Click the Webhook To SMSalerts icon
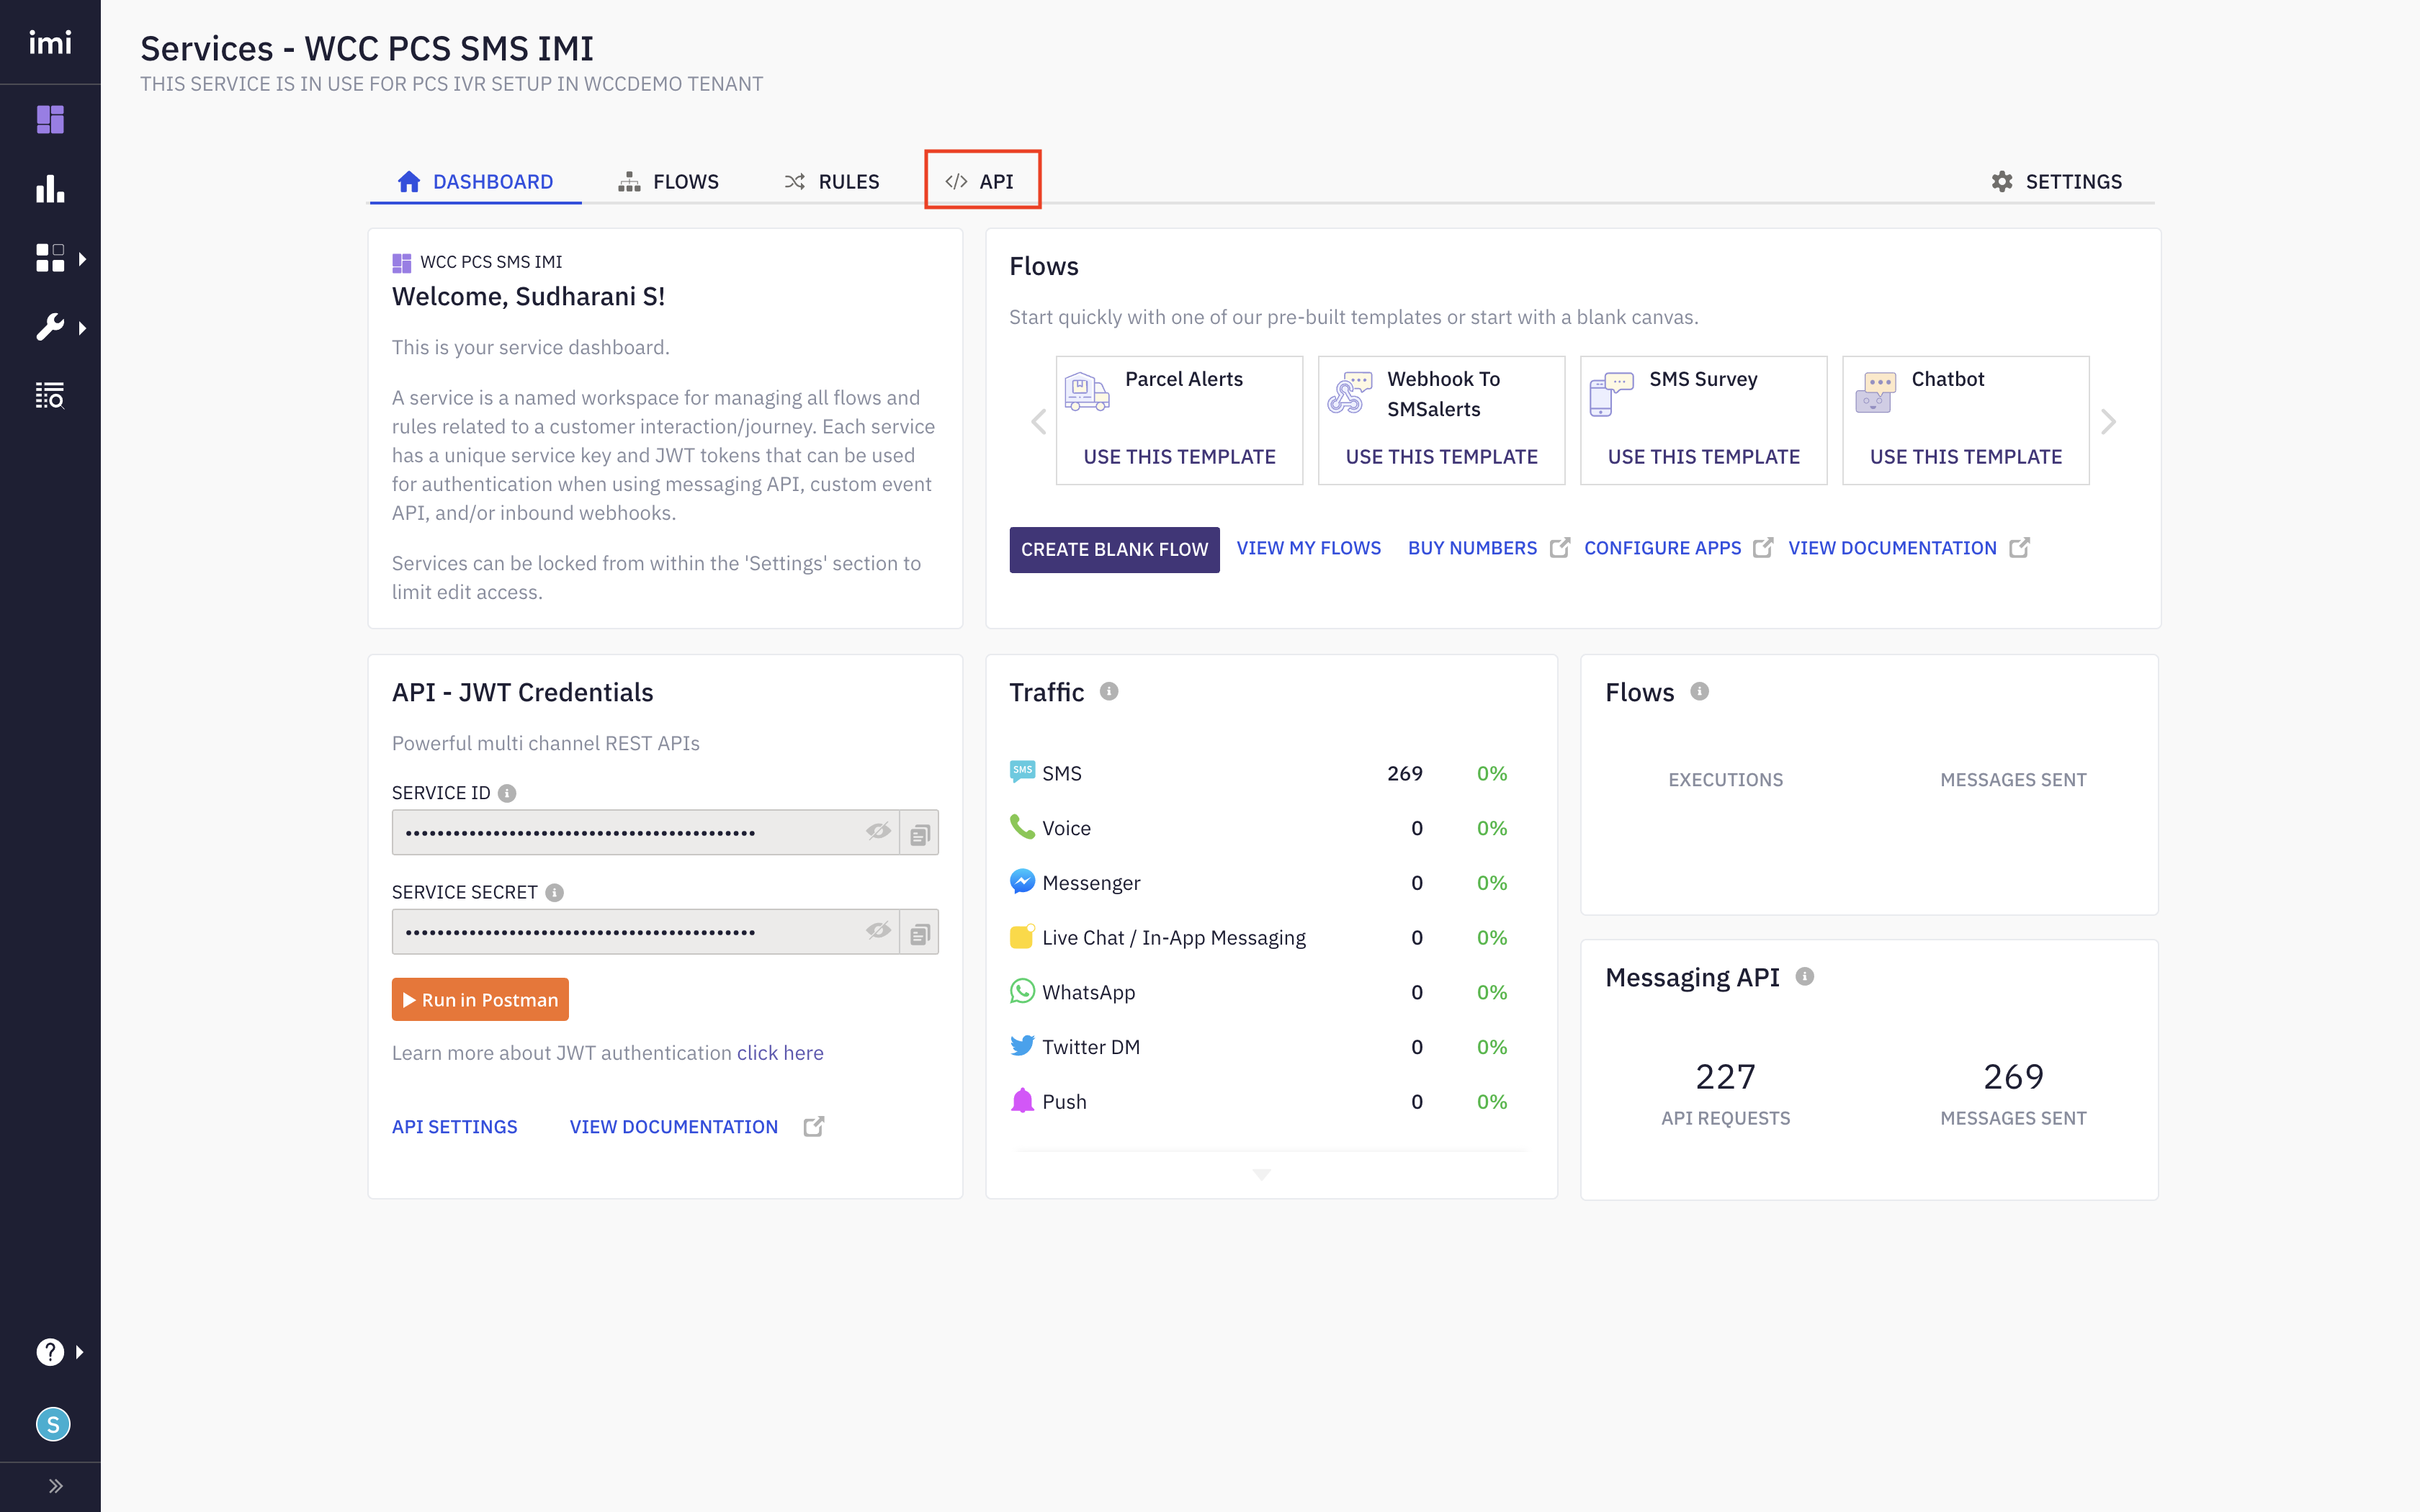2420x1512 pixels. 1349,392
